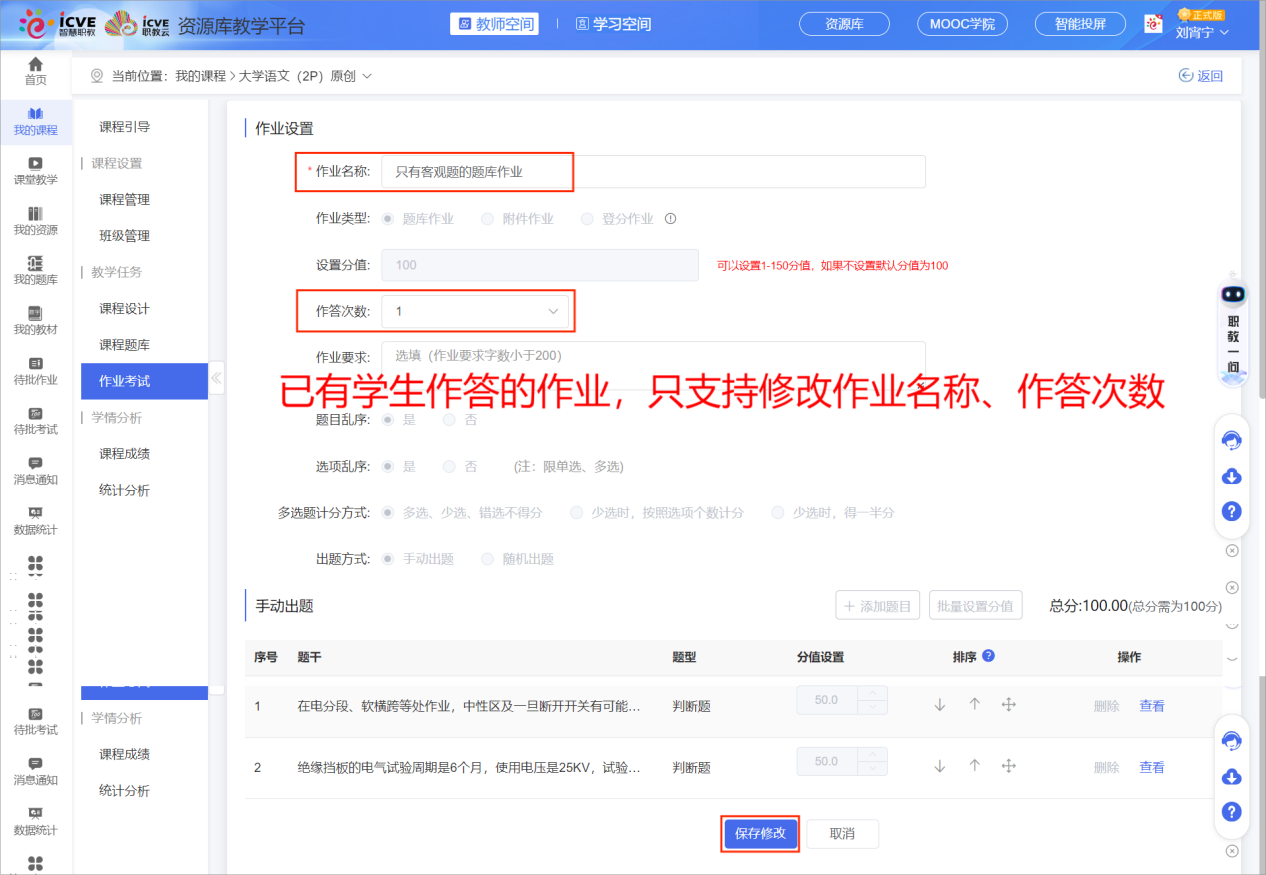Open the 作答次数 dropdown

[476, 311]
